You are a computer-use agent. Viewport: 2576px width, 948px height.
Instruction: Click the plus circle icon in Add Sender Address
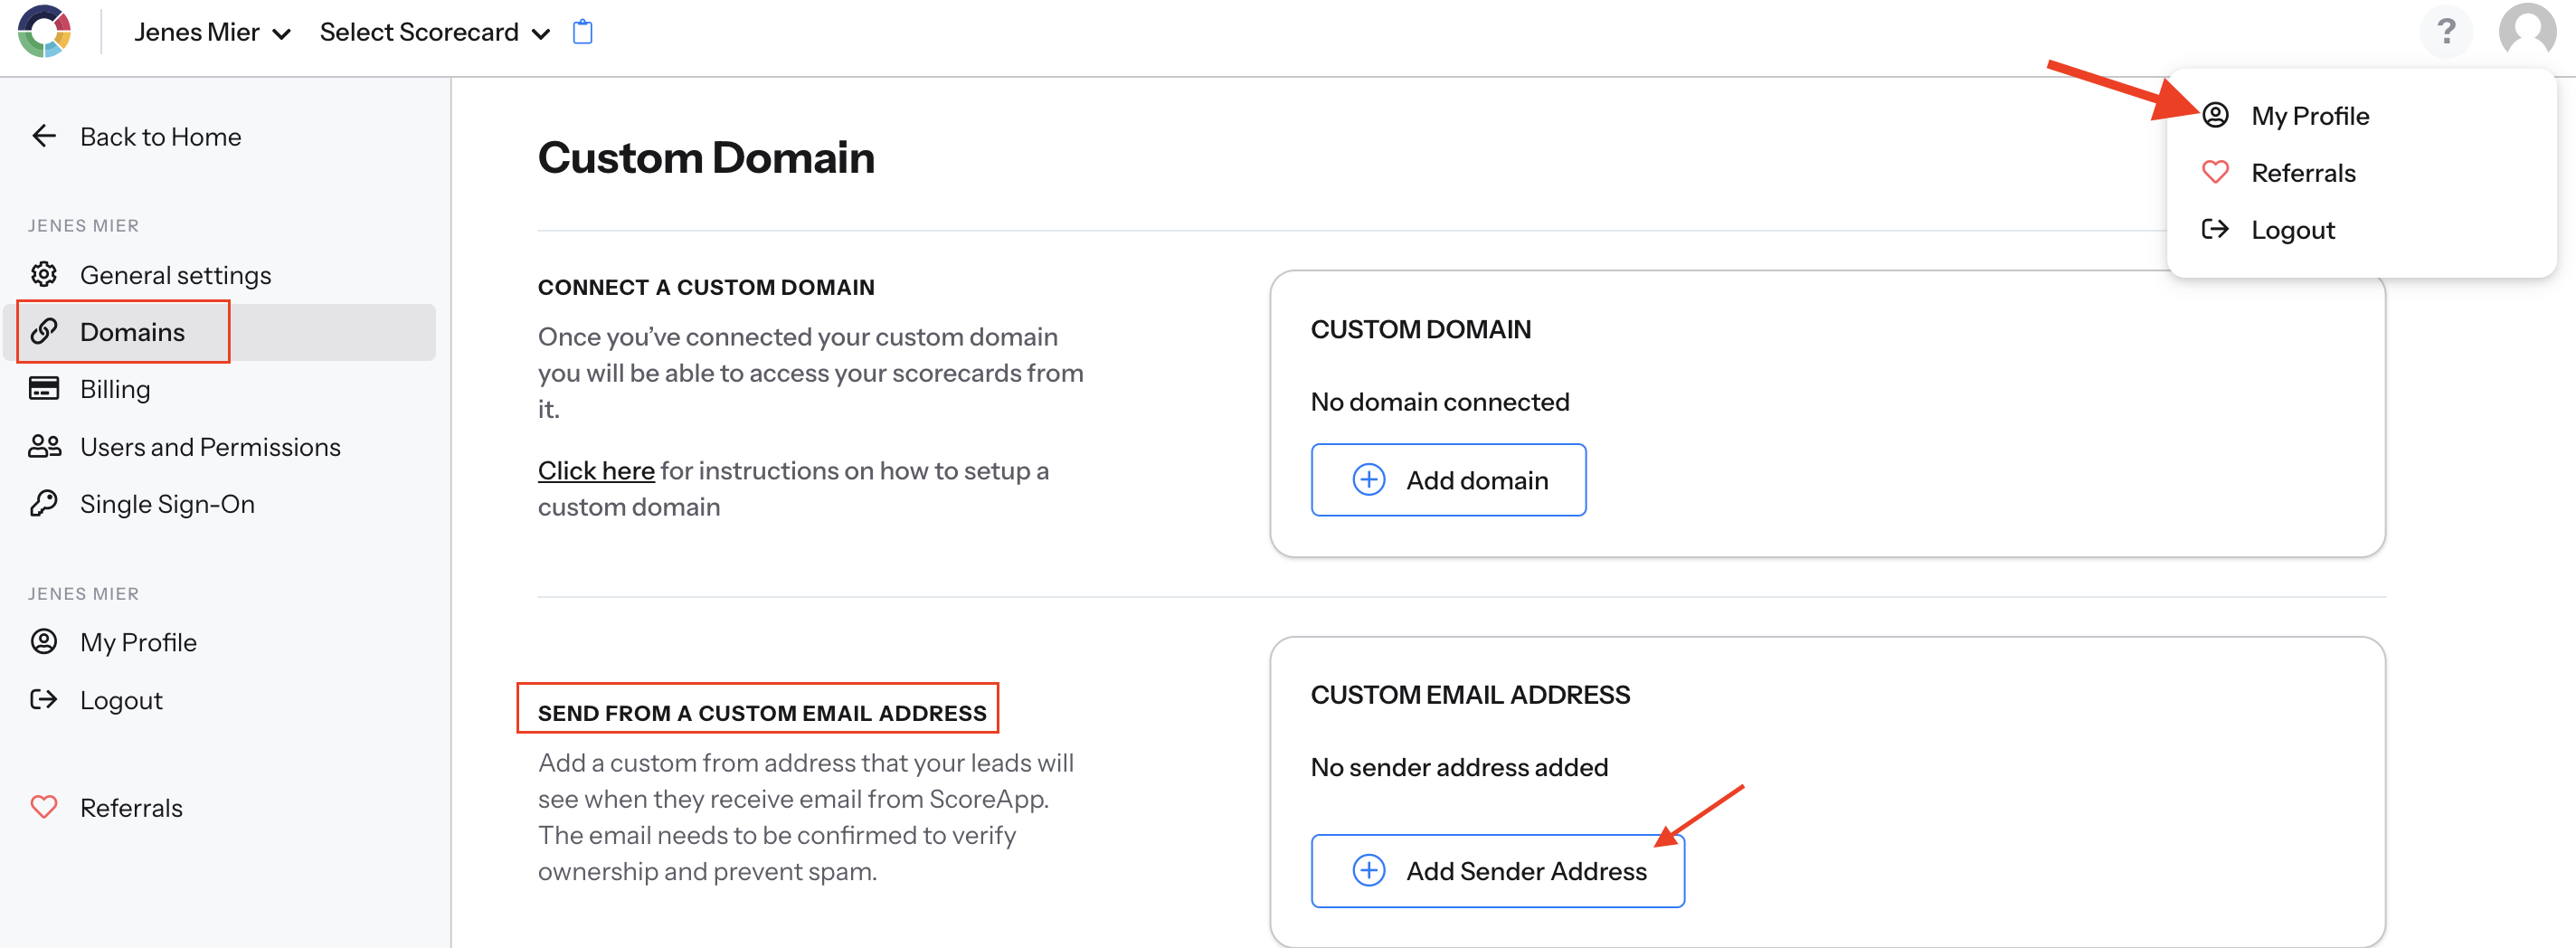point(1368,871)
